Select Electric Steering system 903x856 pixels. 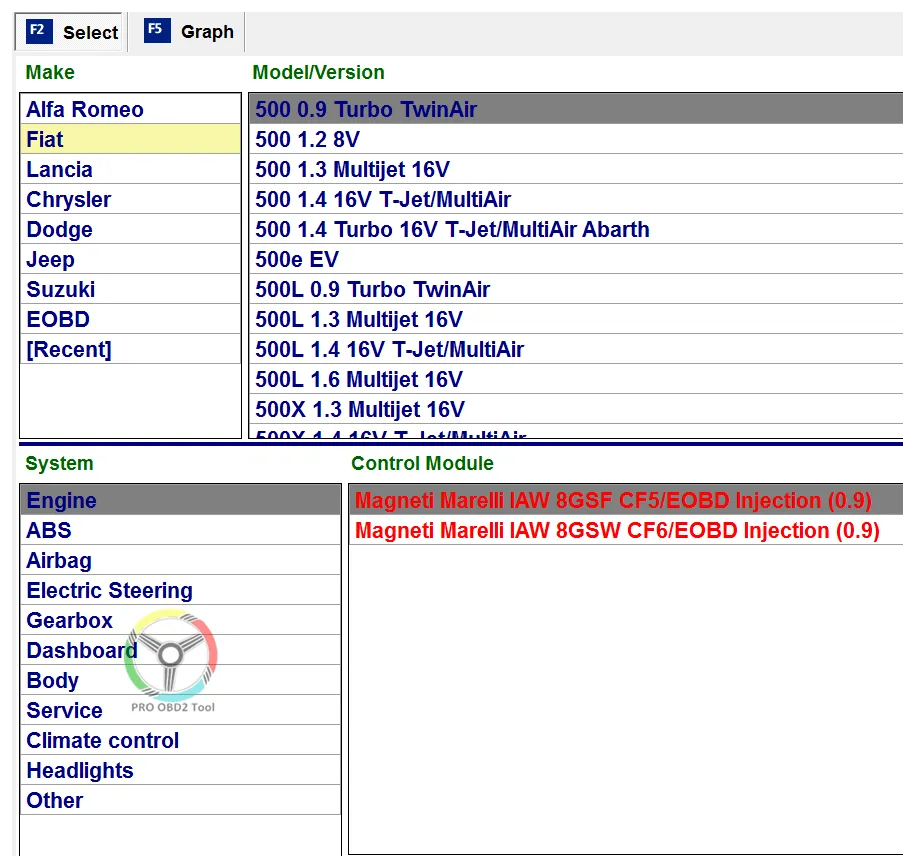coord(180,590)
